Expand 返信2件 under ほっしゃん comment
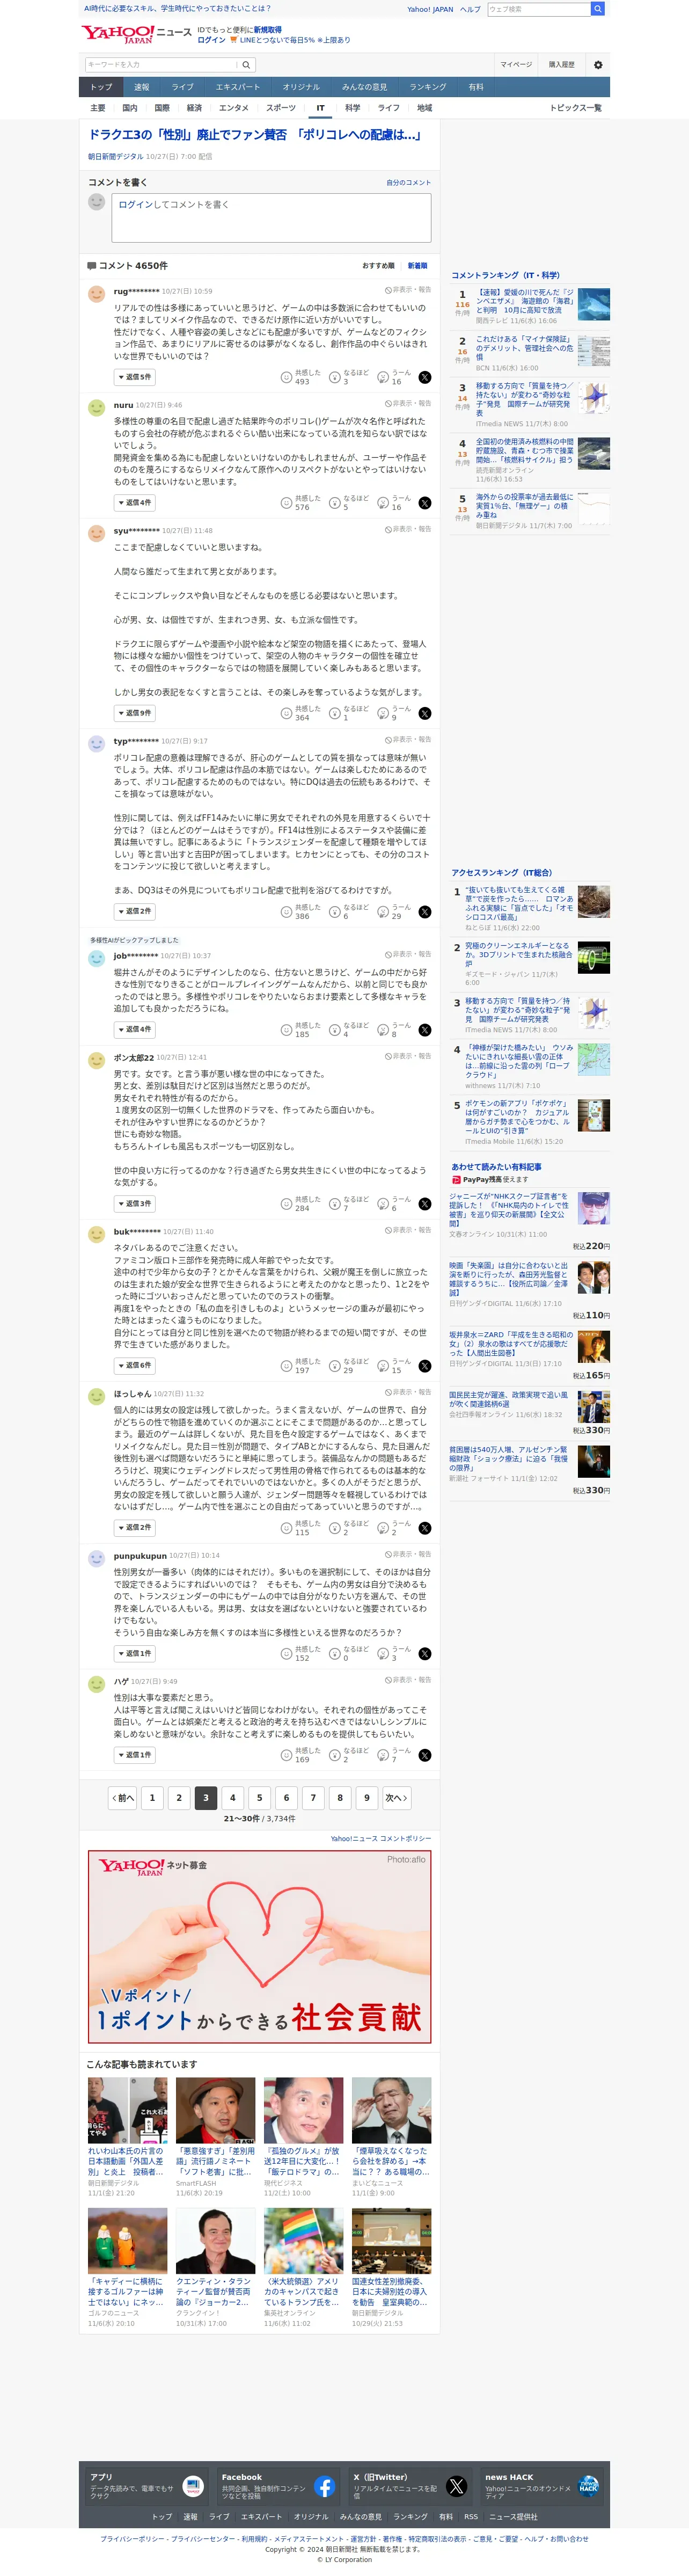689x2576 pixels. (134, 1528)
